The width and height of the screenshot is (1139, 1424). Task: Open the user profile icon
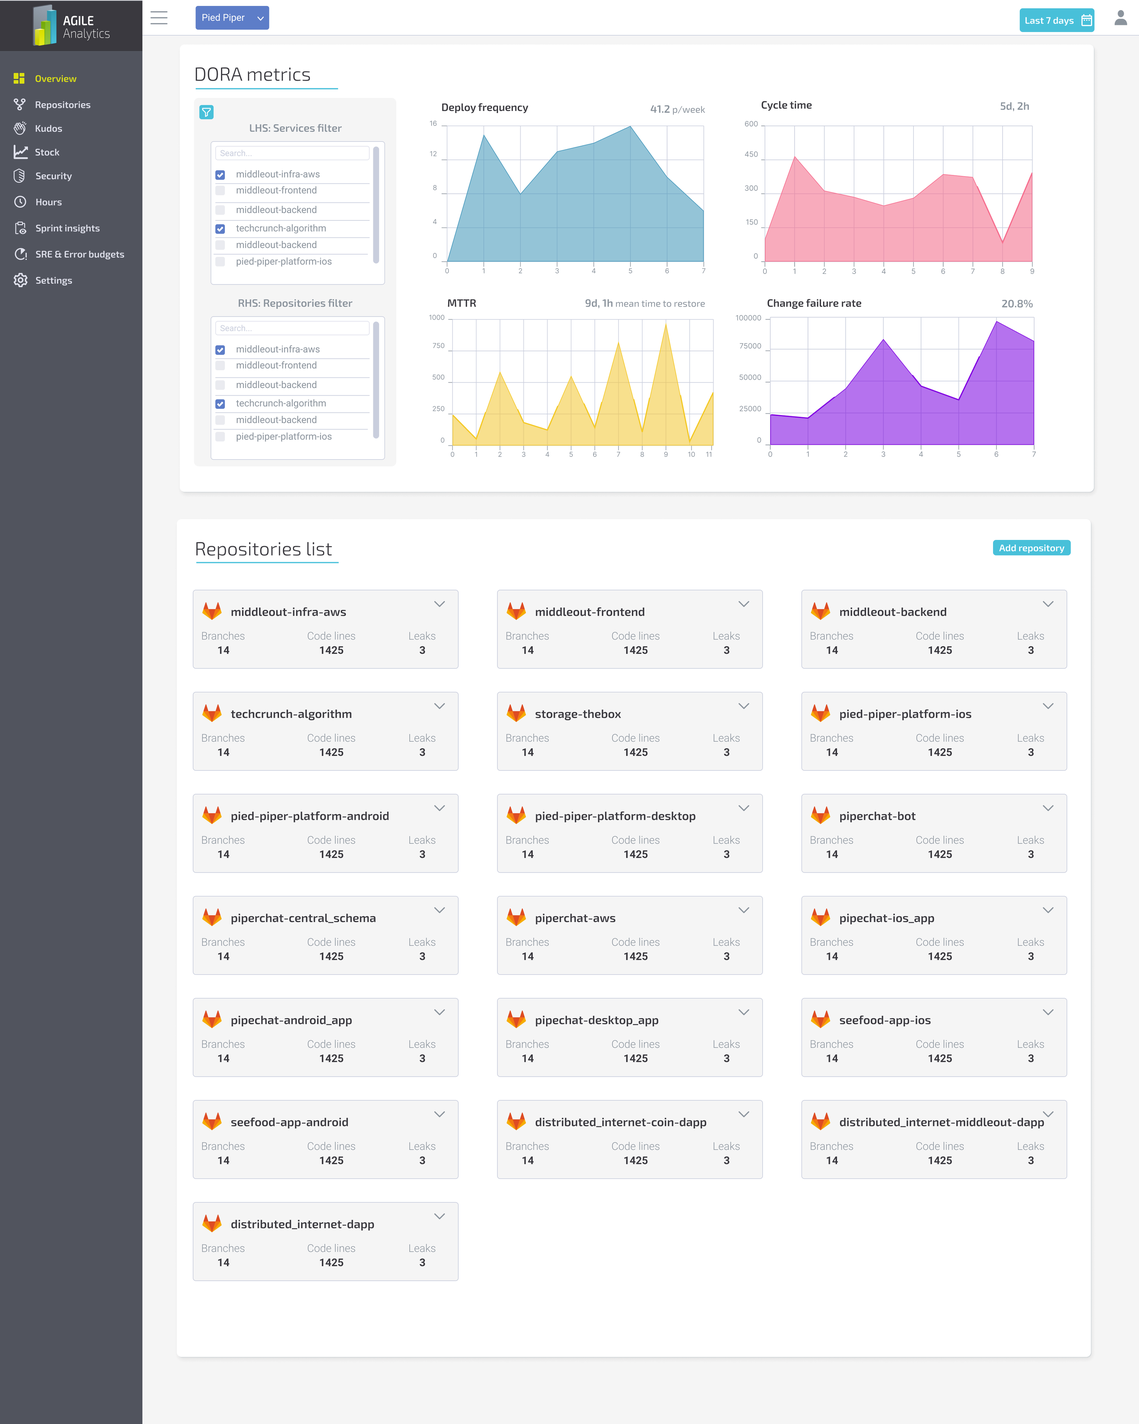pos(1121,18)
